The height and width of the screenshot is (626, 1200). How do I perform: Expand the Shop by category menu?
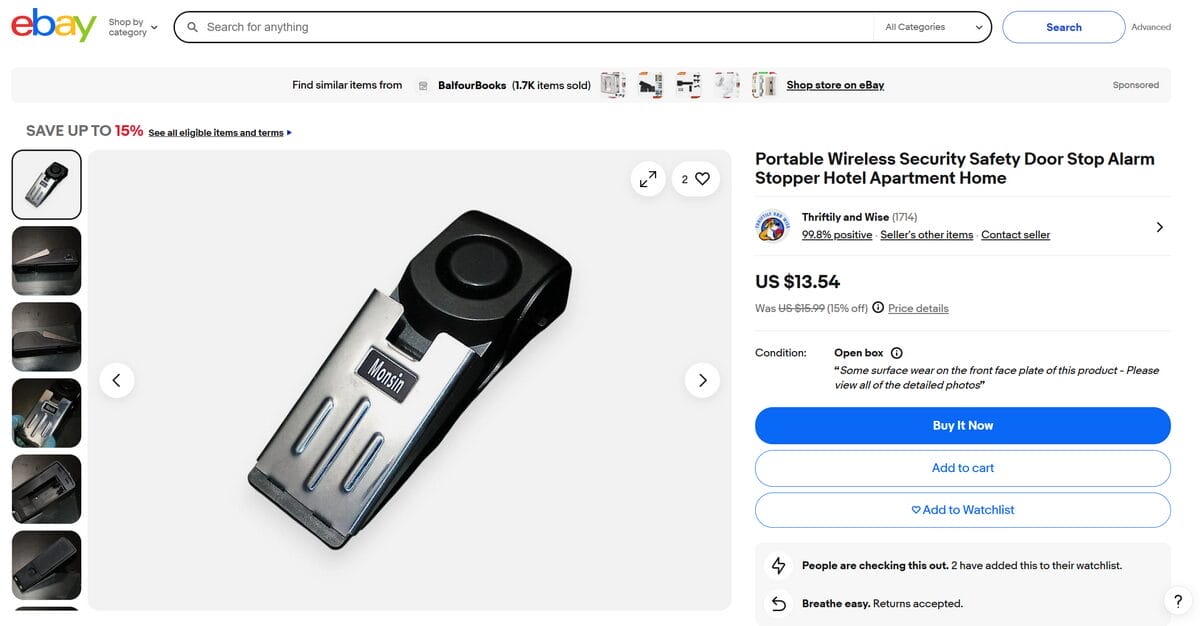(131, 27)
